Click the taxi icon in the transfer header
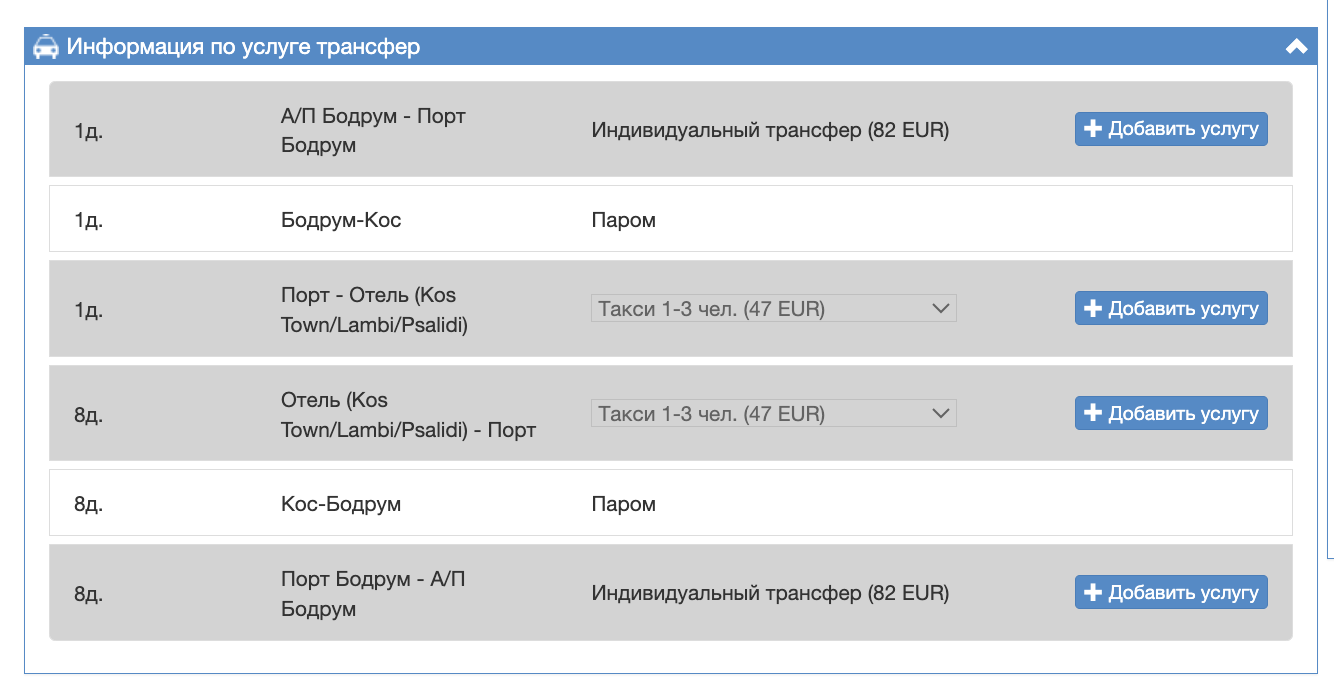This screenshot has width=1334, height=692. [45, 47]
